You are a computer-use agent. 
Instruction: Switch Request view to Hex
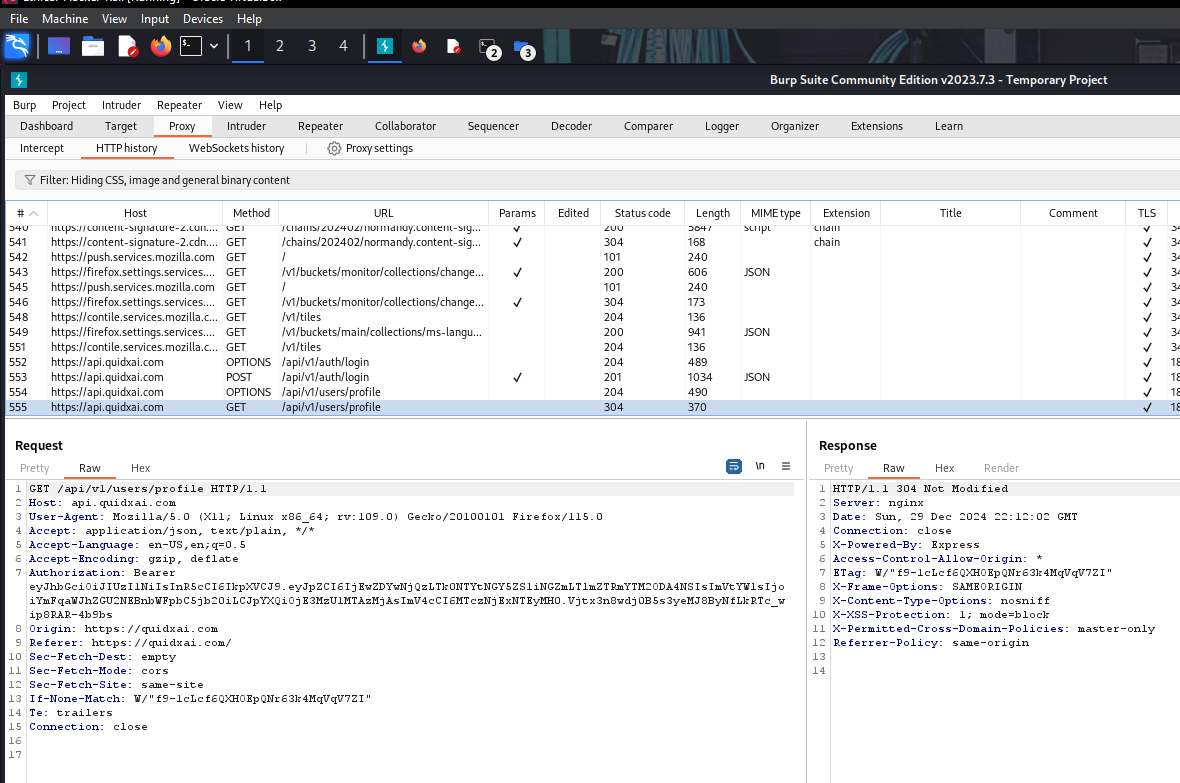pos(141,468)
